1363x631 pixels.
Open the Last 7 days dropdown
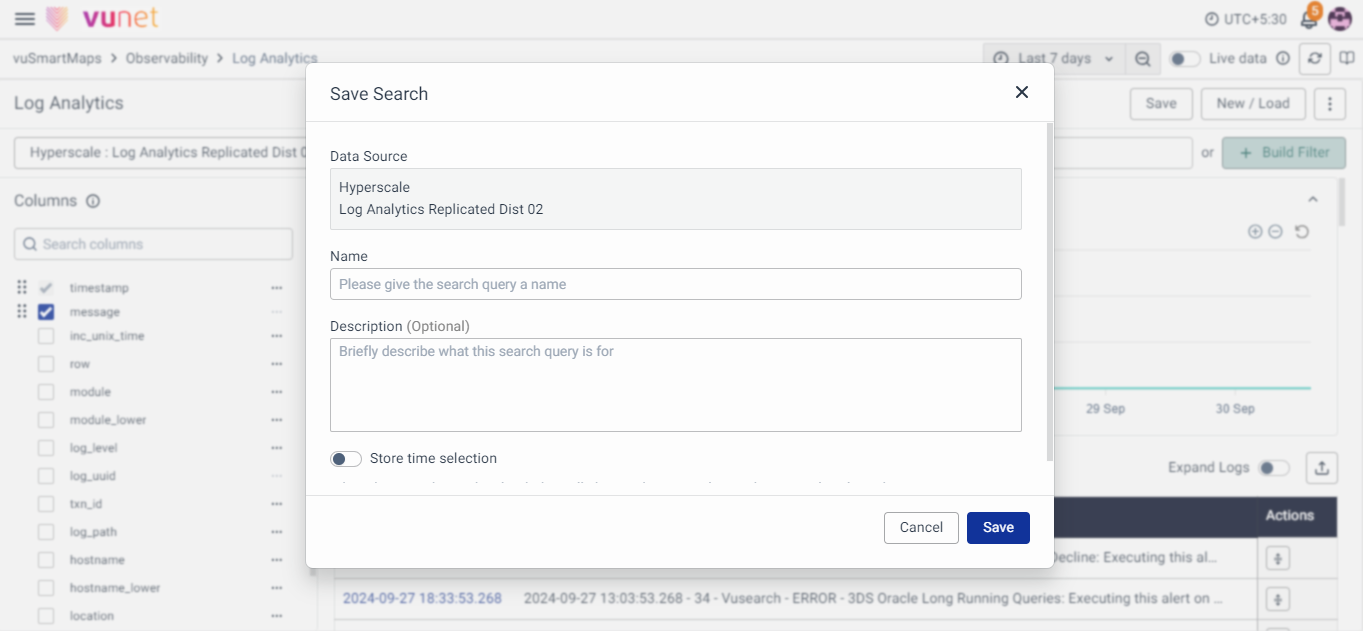1054,59
